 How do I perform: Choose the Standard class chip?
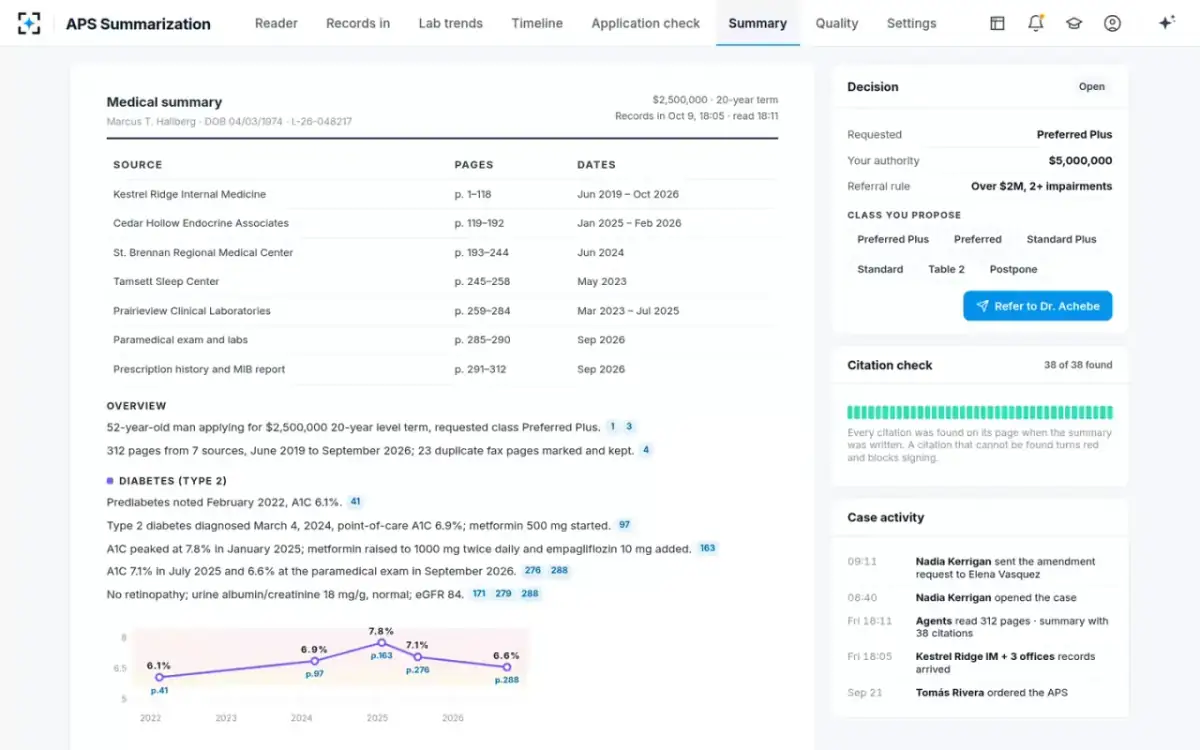[x=880, y=270]
